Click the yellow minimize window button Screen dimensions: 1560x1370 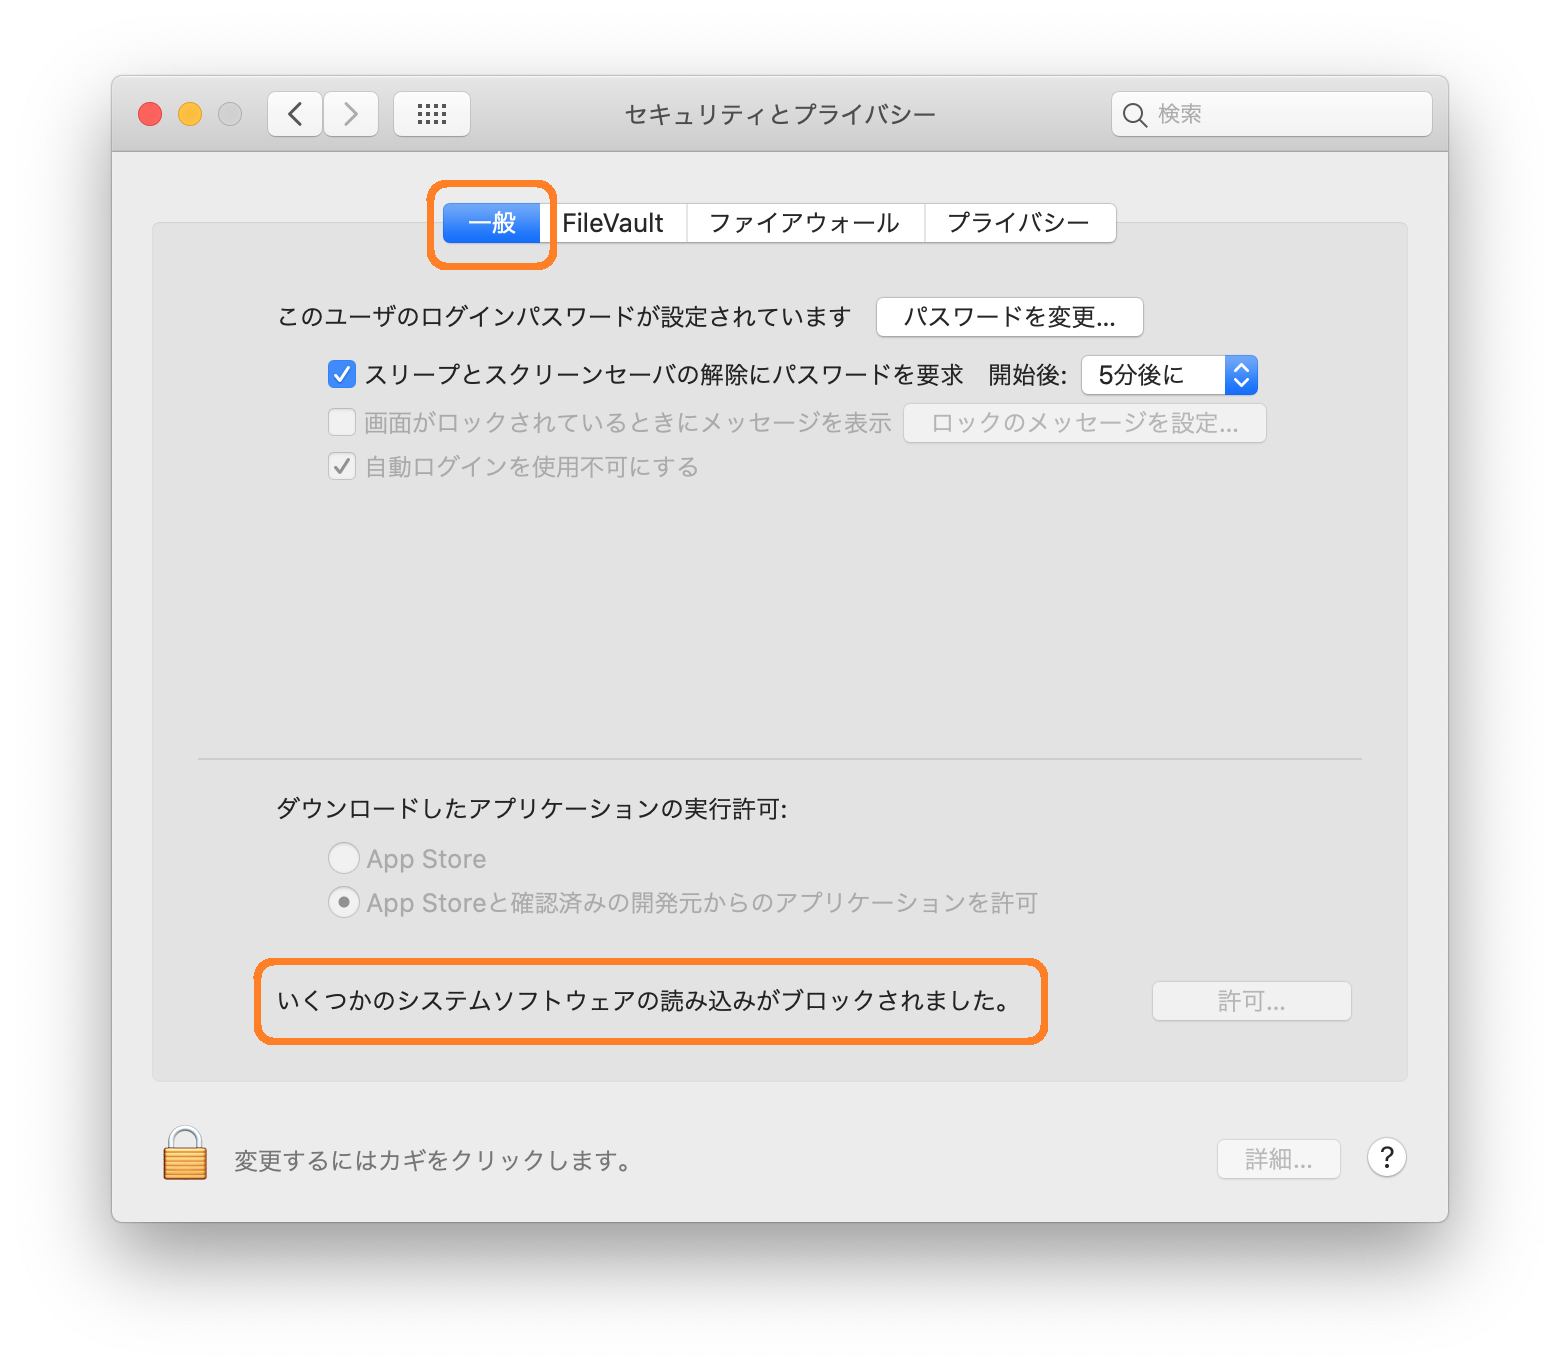coord(190,114)
